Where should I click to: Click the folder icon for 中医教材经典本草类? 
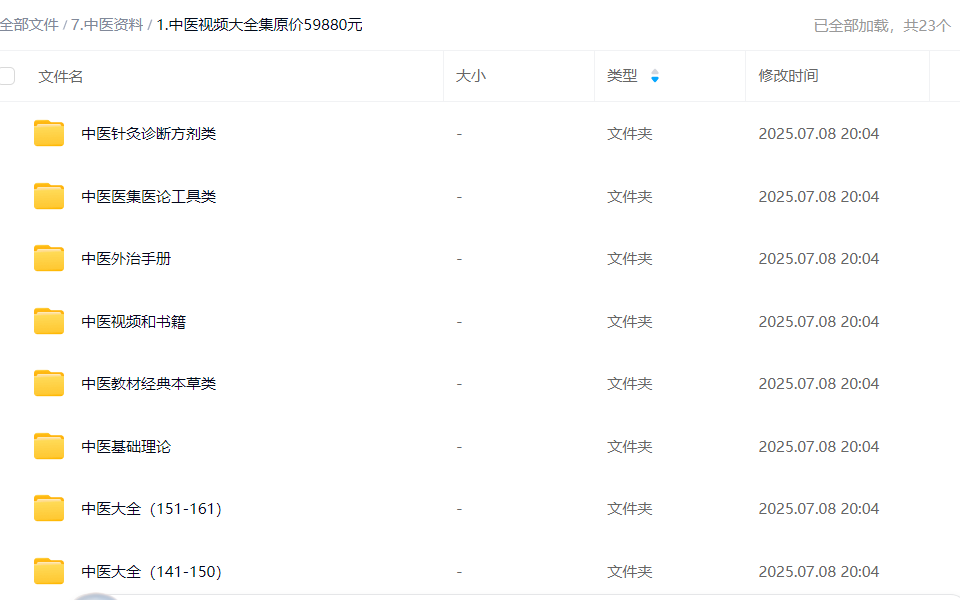tap(49, 384)
